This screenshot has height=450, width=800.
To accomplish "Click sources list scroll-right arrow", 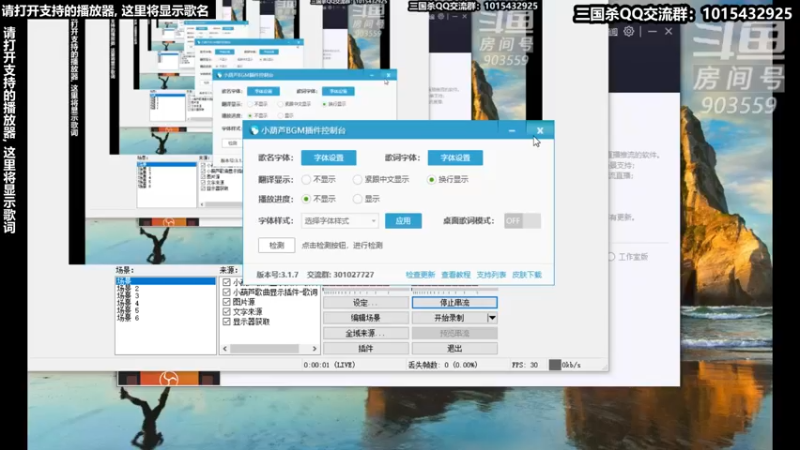I will (314, 349).
